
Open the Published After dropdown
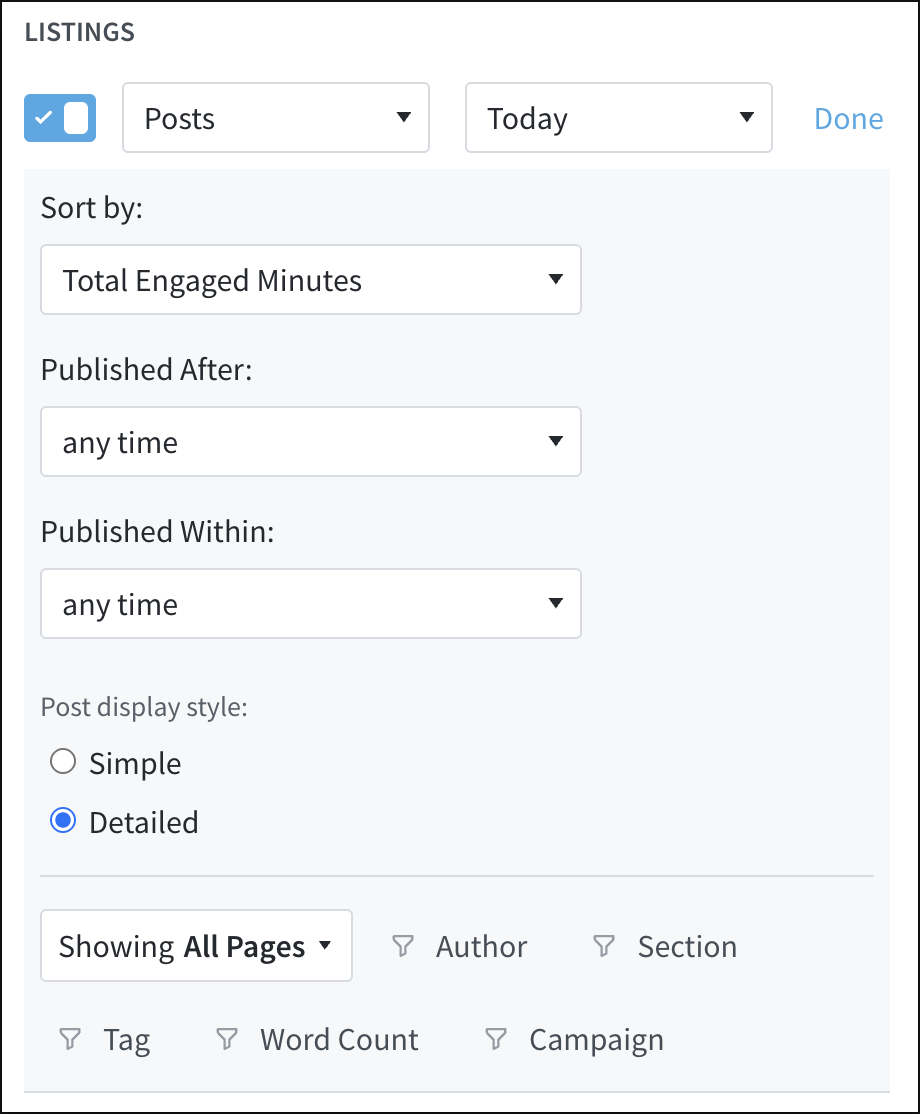coord(311,442)
